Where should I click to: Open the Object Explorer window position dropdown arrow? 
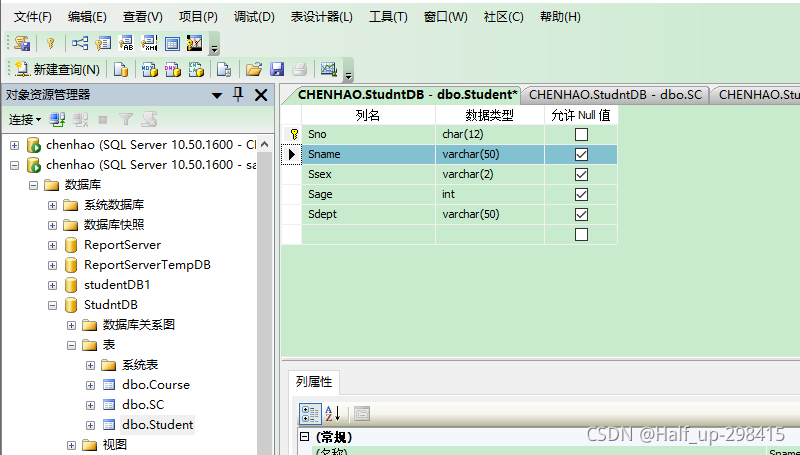[x=217, y=95]
